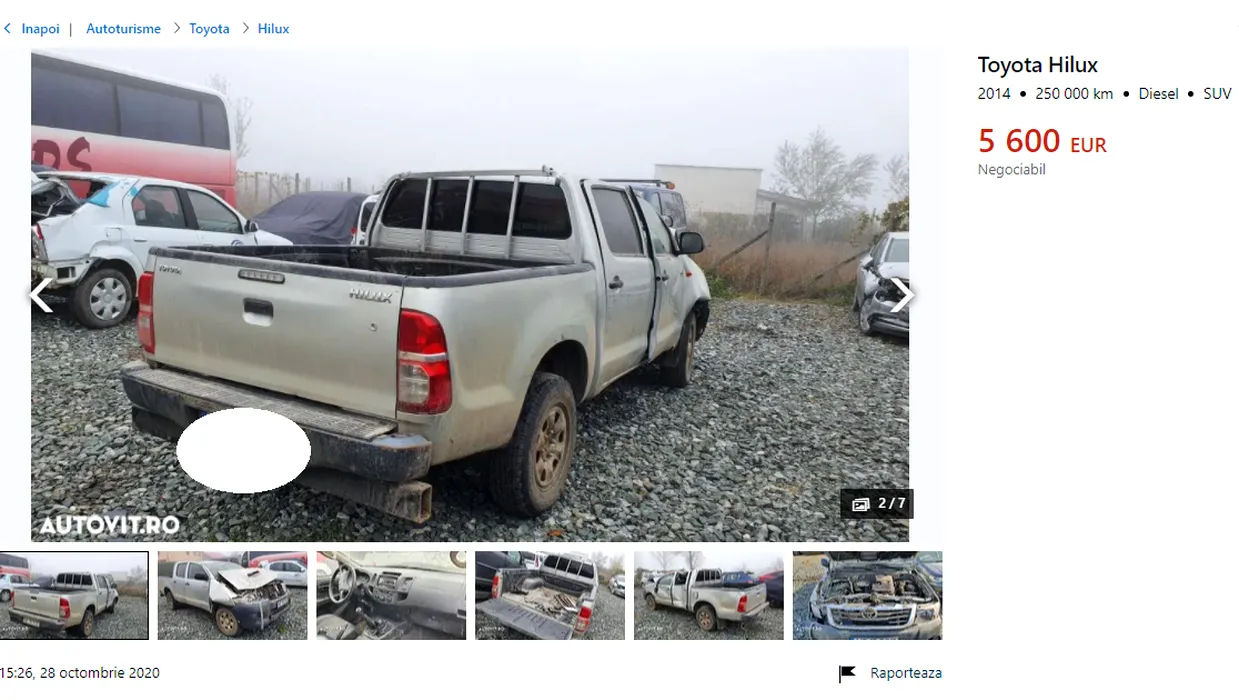Select the open cargo bed thumbnail
Viewport: 1239px width, 700px height.
(550, 596)
